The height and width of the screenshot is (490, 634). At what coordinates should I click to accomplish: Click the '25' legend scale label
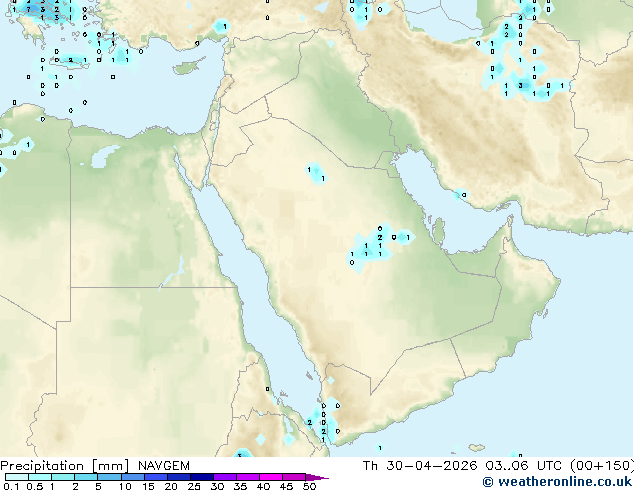[x=194, y=486]
